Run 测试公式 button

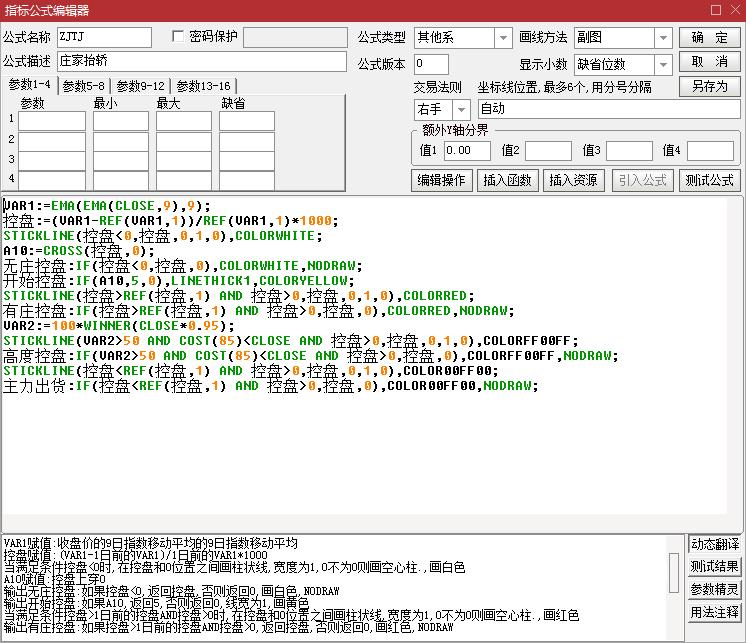[x=710, y=181]
